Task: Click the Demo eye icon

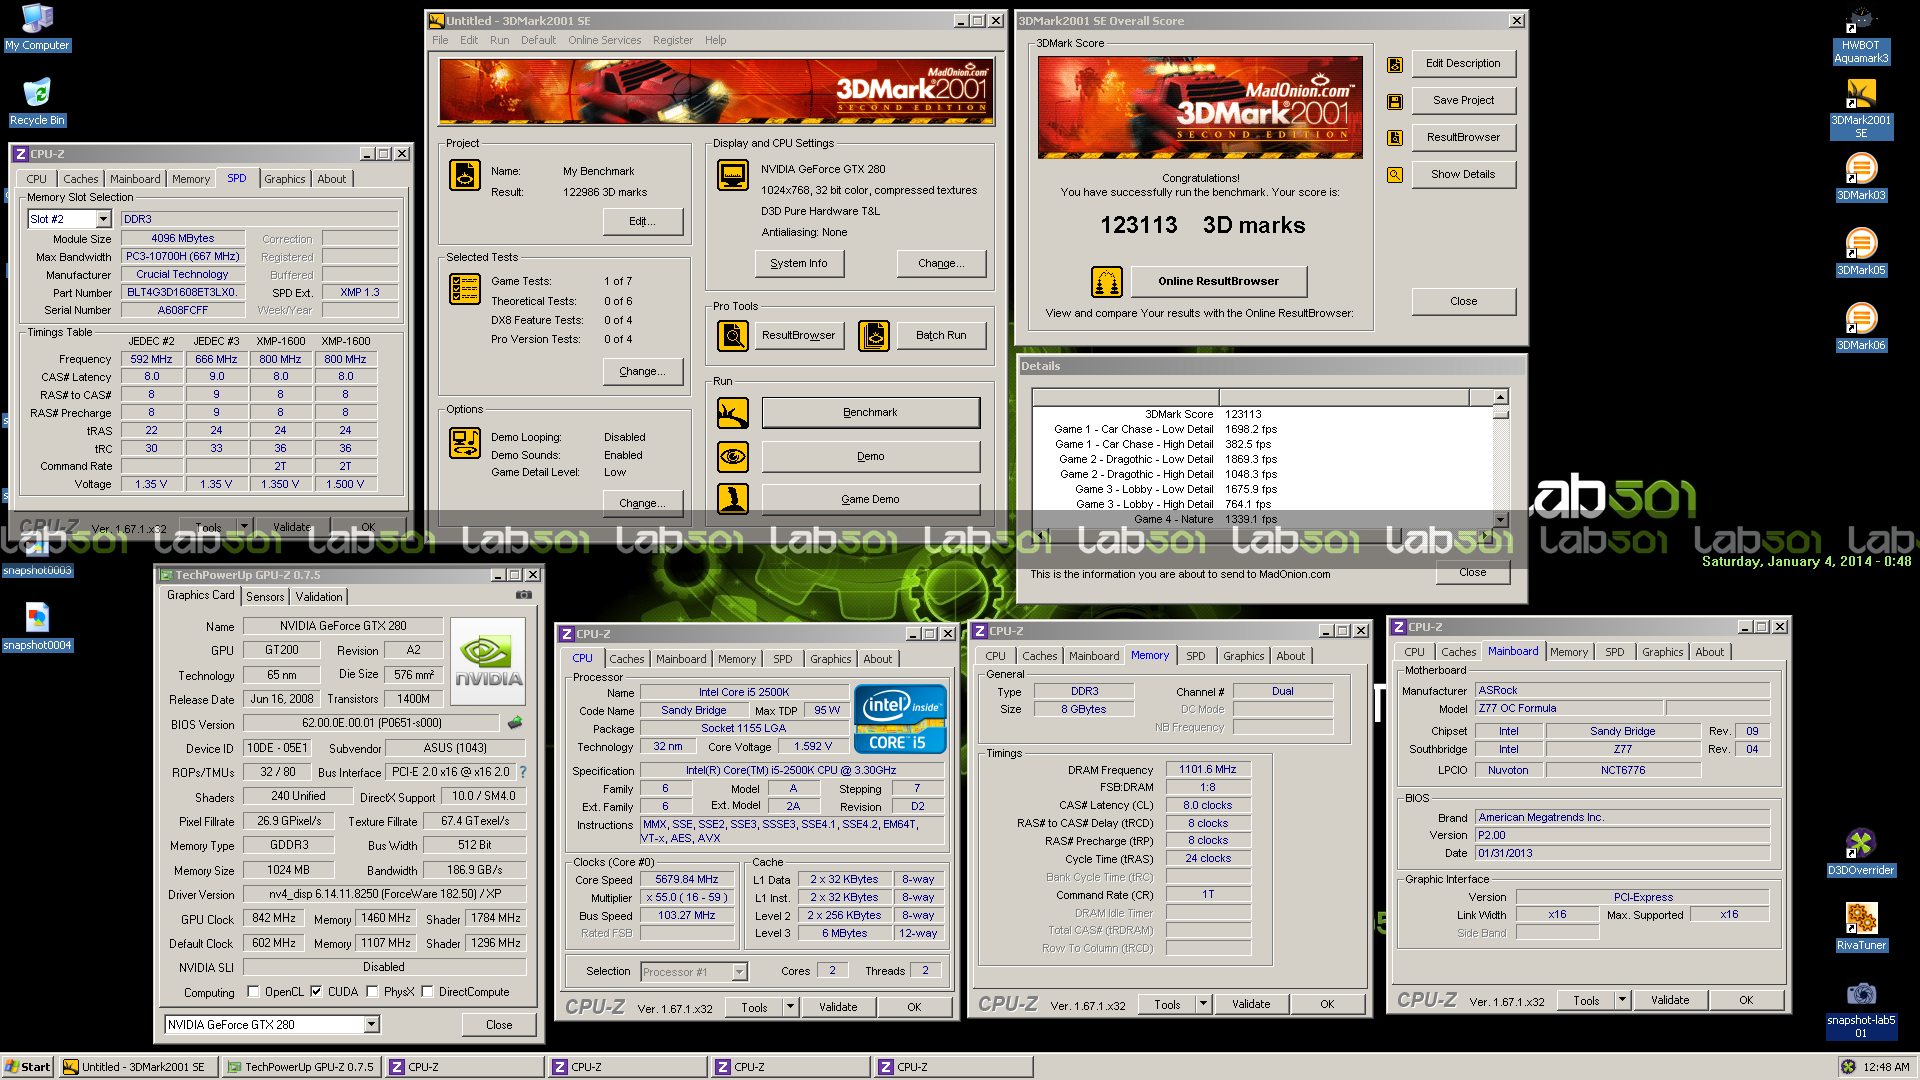Action: [733, 456]
